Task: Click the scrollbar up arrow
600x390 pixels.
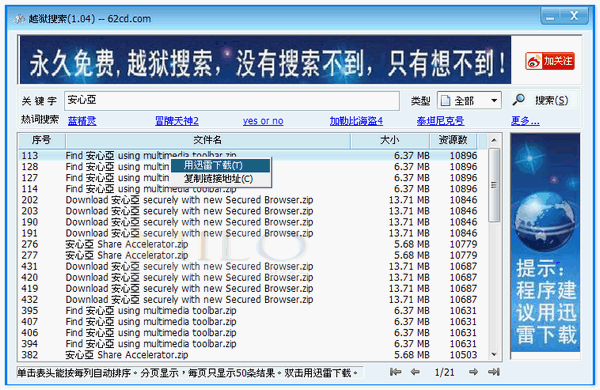Action: point(494,140)
